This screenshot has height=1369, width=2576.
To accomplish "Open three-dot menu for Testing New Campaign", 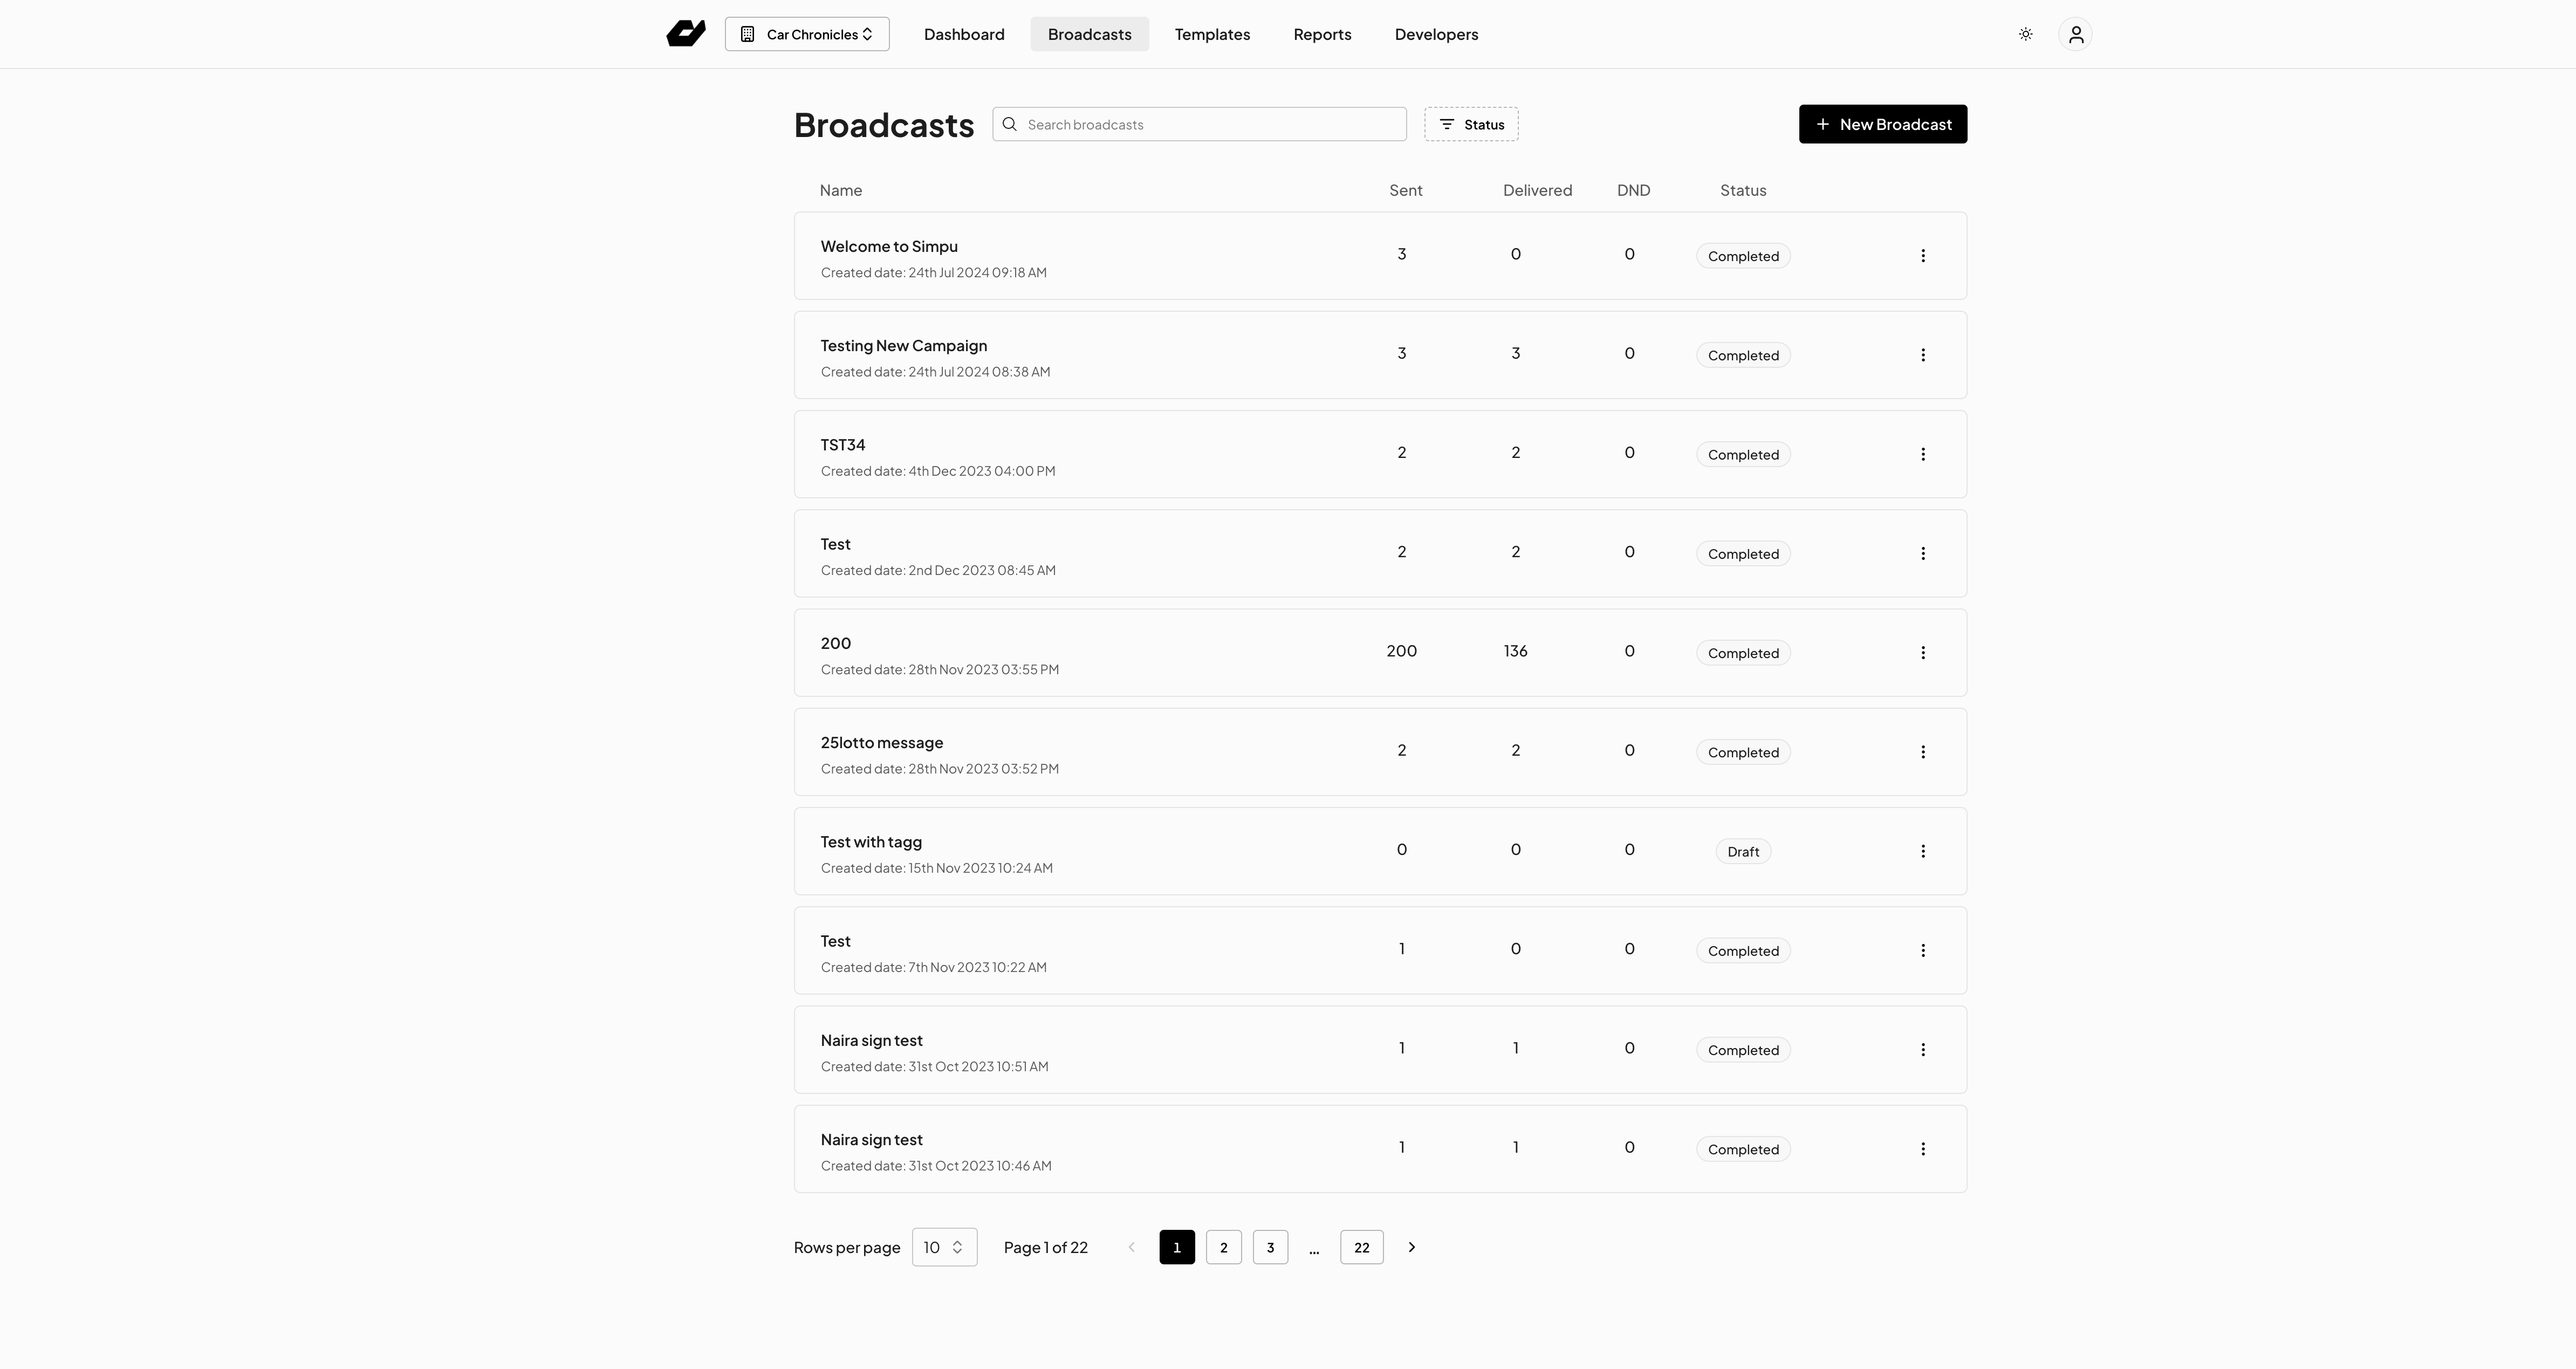I will coord(1922,355).
